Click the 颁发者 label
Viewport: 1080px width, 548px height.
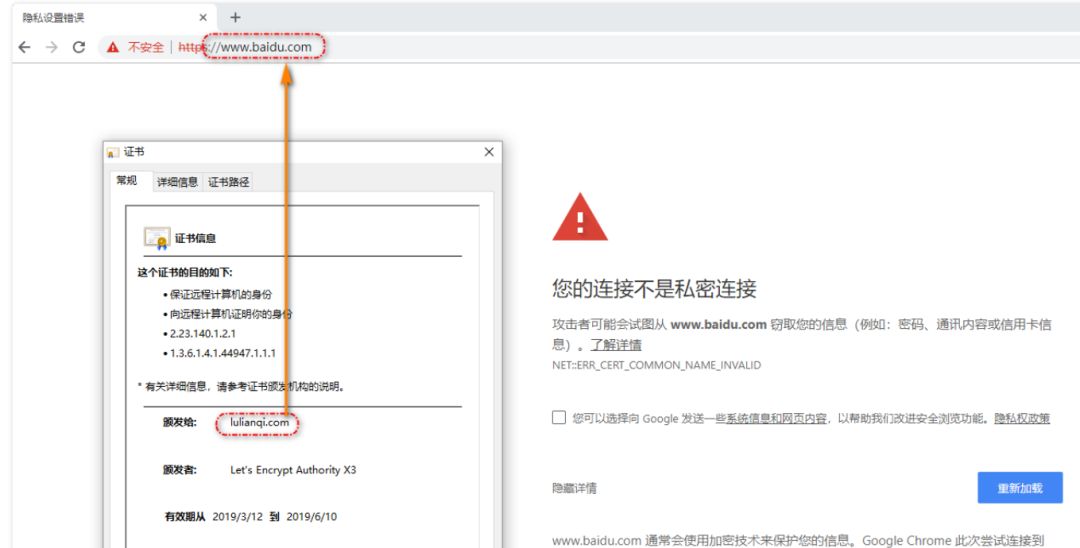[180, 470]
